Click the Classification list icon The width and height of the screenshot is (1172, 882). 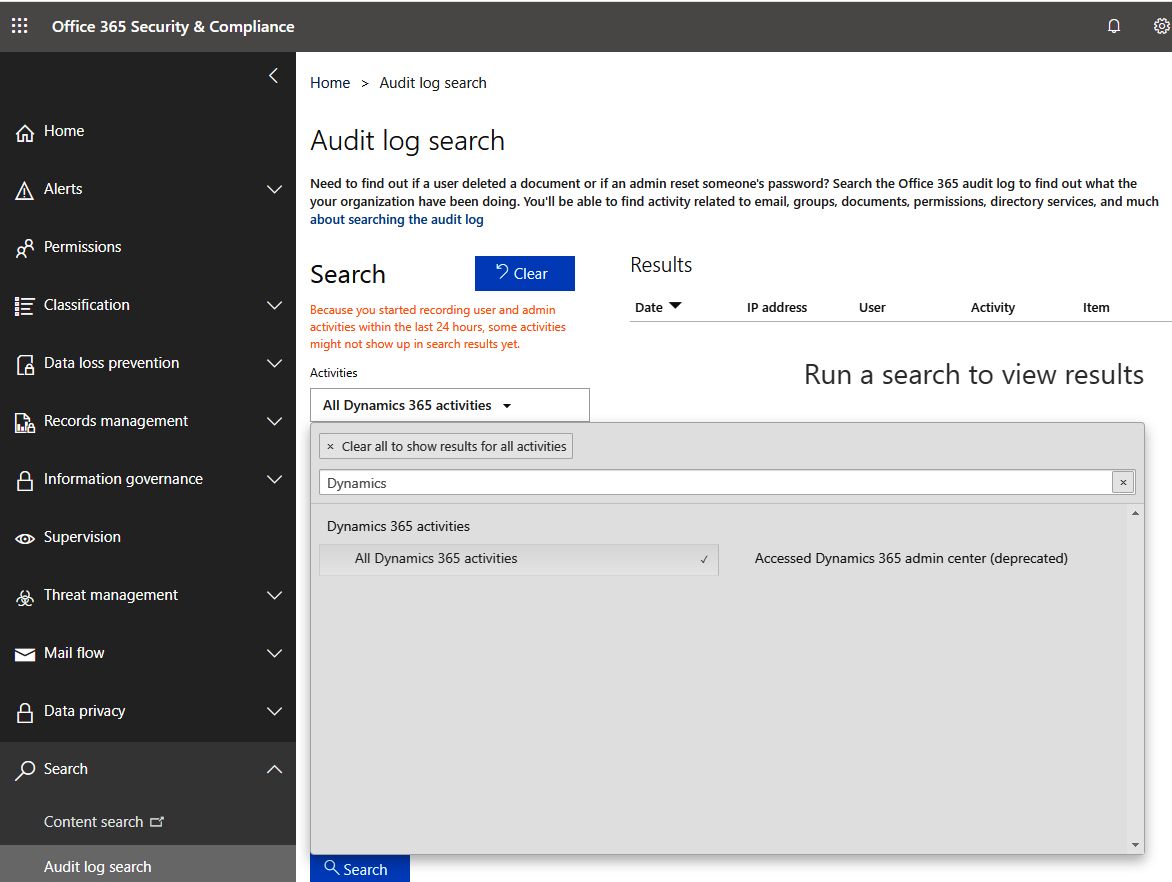(x=25, y=306)
